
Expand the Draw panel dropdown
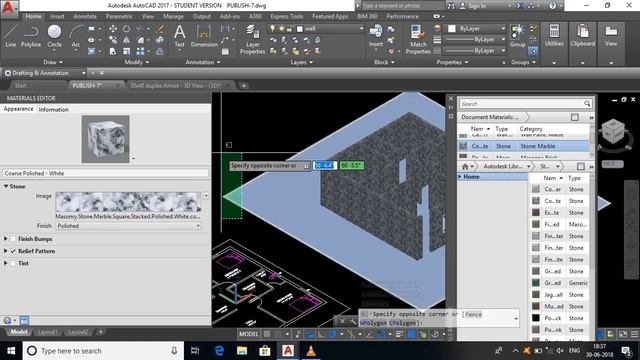pos(53,62)
